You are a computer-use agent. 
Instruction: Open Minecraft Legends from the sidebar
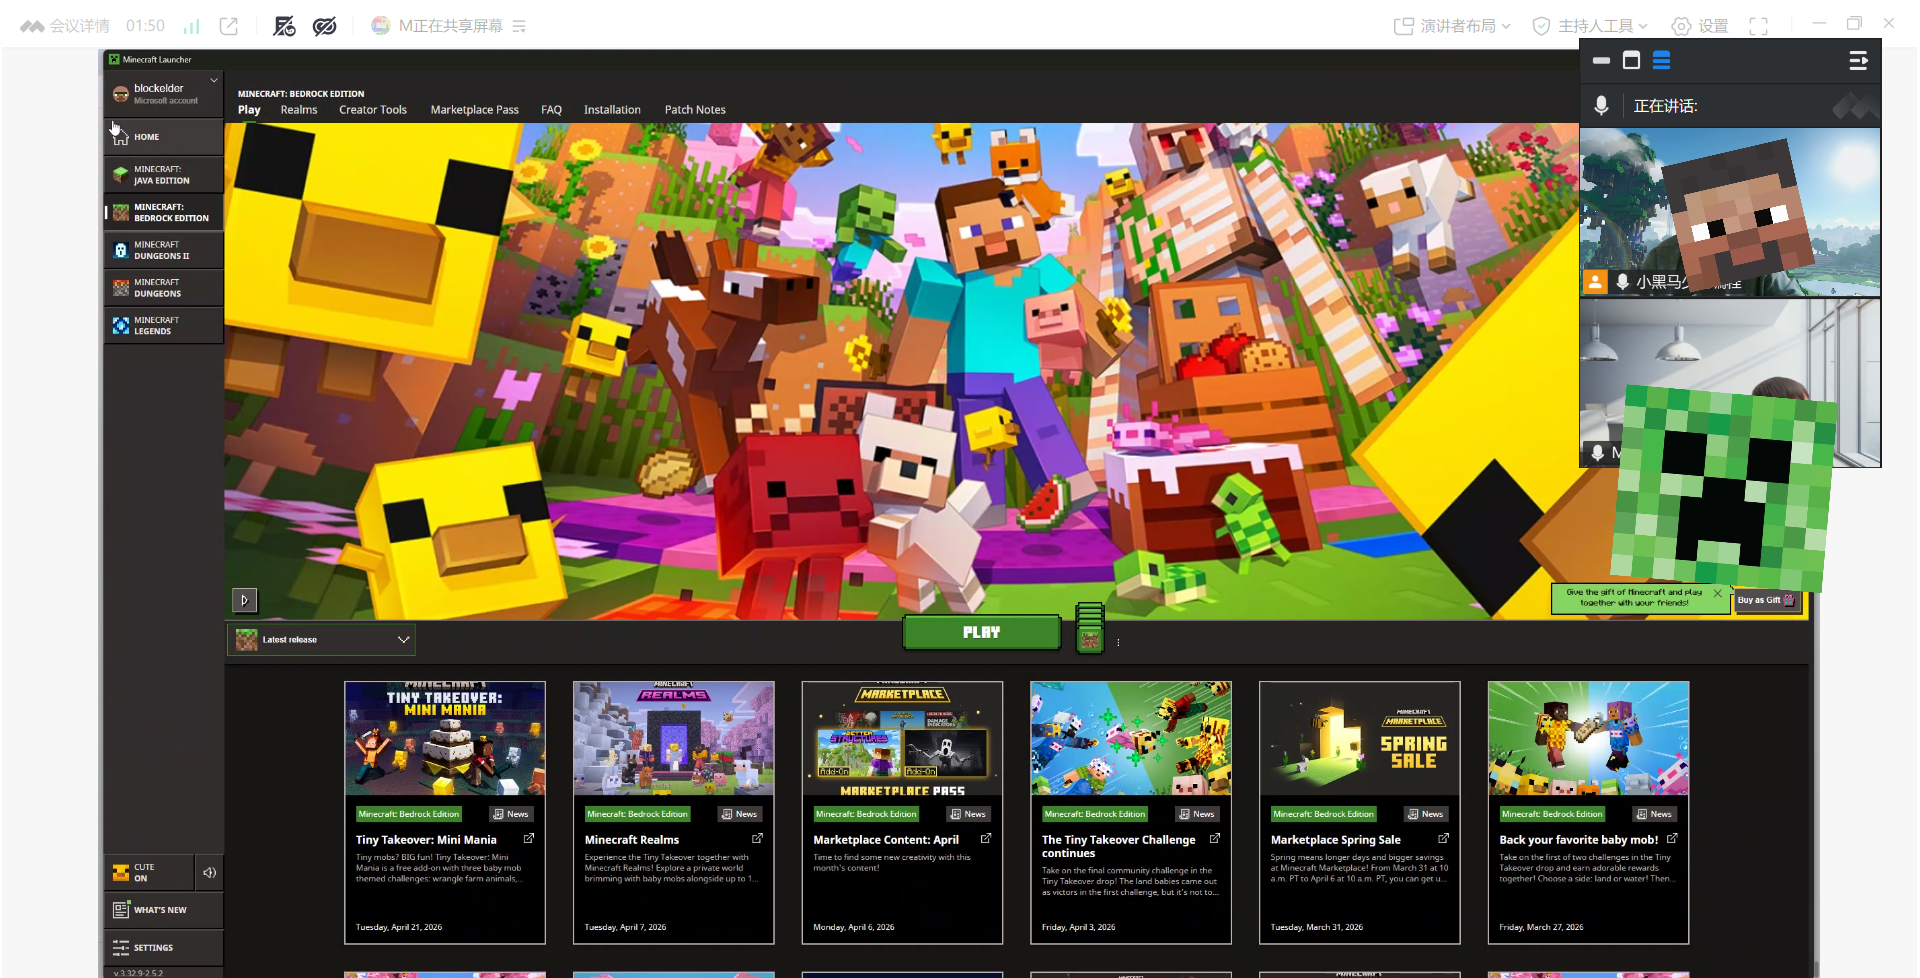(x=164, y=326)
